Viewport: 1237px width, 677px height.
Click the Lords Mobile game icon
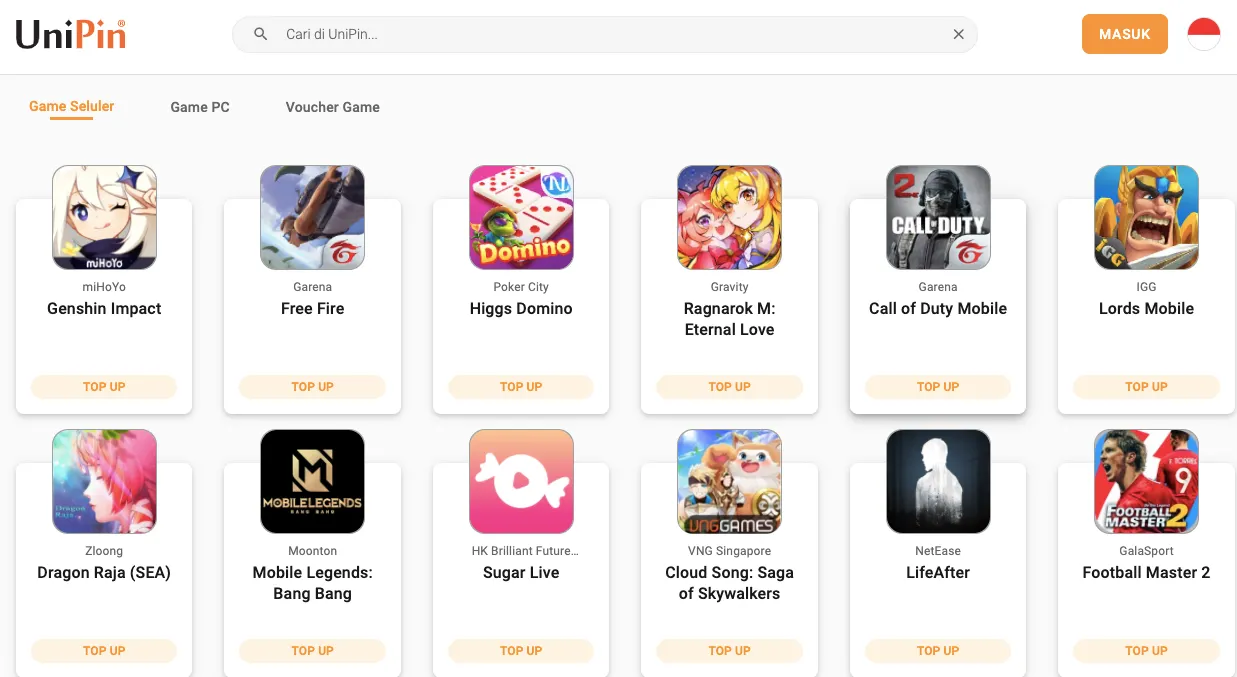pos(1146,217)
